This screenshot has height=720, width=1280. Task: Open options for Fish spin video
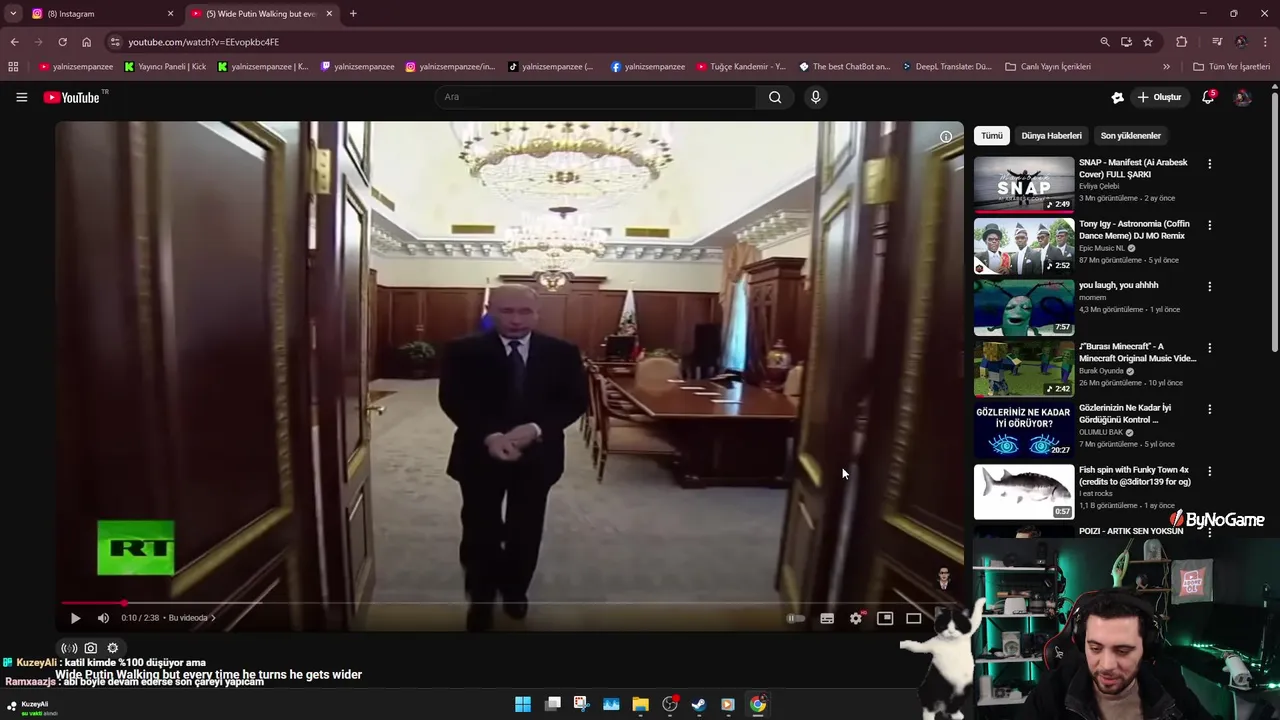[x=1209, y=471]
